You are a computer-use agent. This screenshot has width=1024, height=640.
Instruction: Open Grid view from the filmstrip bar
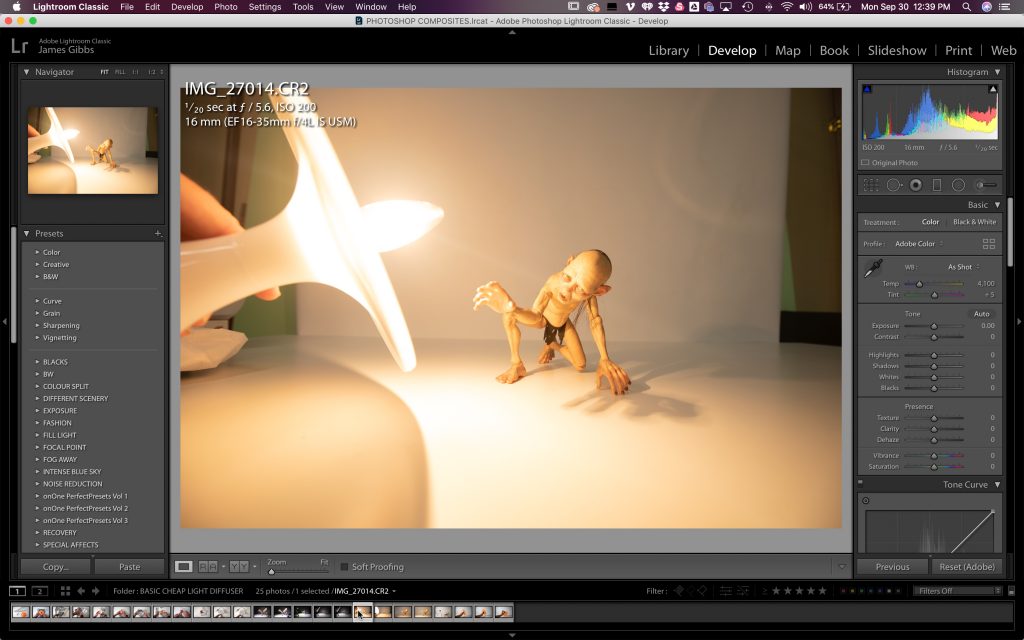tap(65, 591)
